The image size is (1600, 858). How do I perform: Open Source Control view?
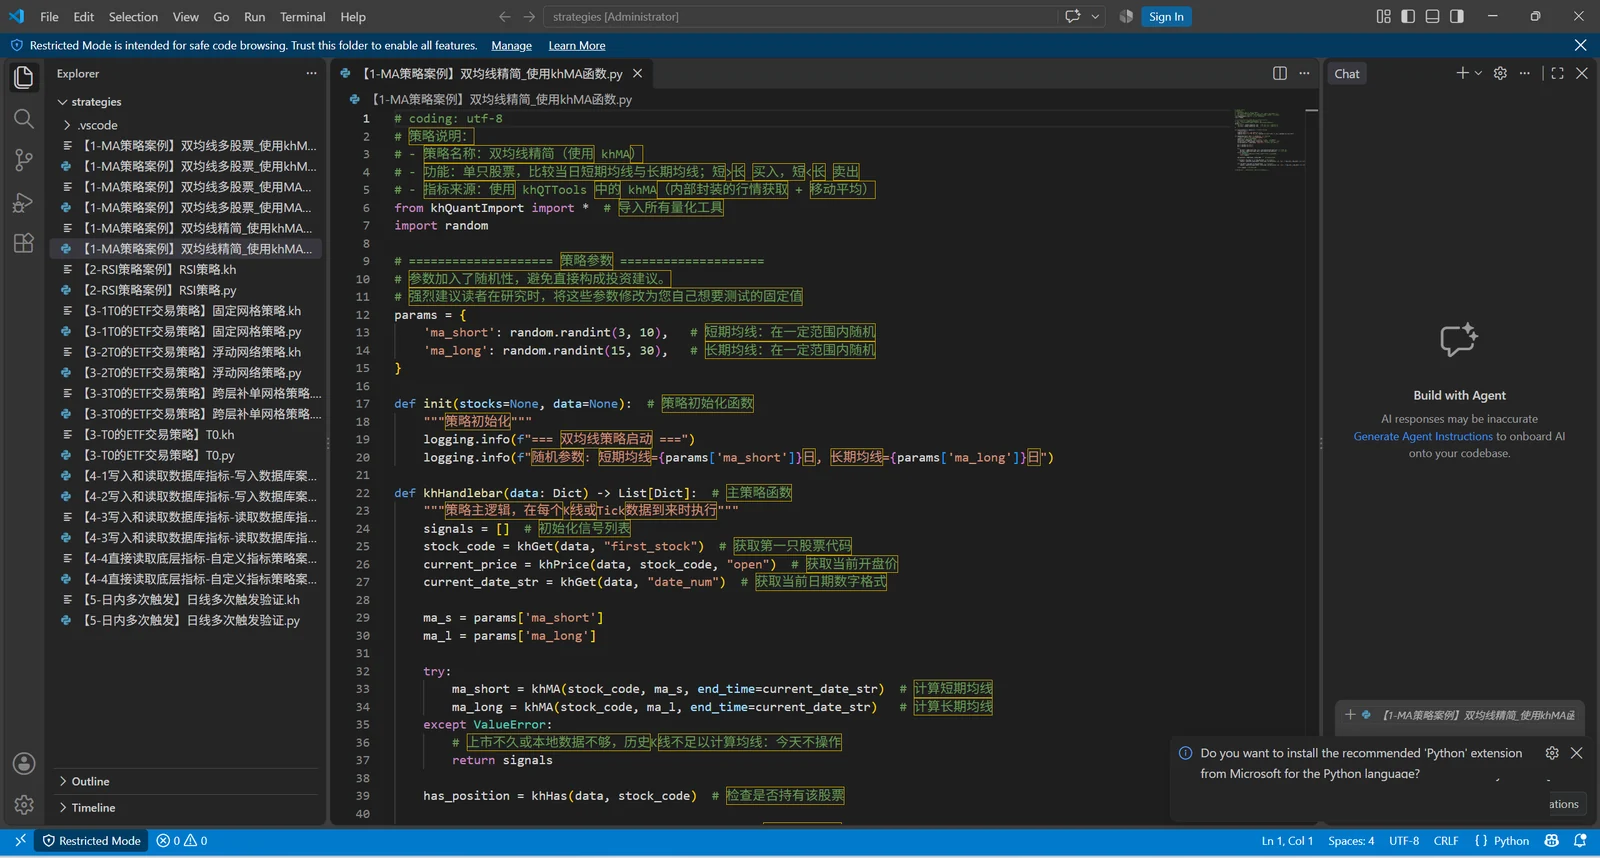24,160
